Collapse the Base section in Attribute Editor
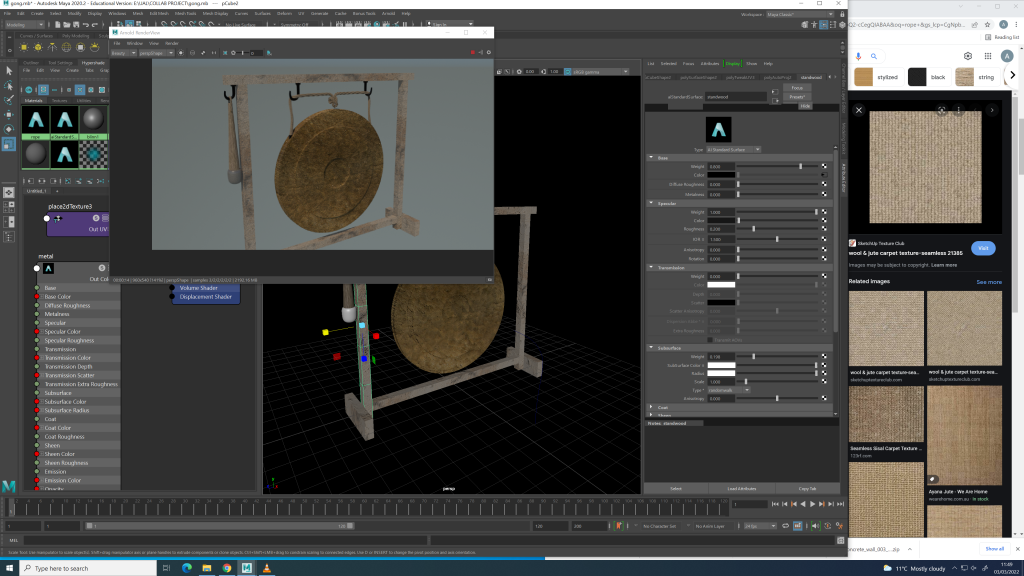The image size is (1024, 576). point(651,157)
